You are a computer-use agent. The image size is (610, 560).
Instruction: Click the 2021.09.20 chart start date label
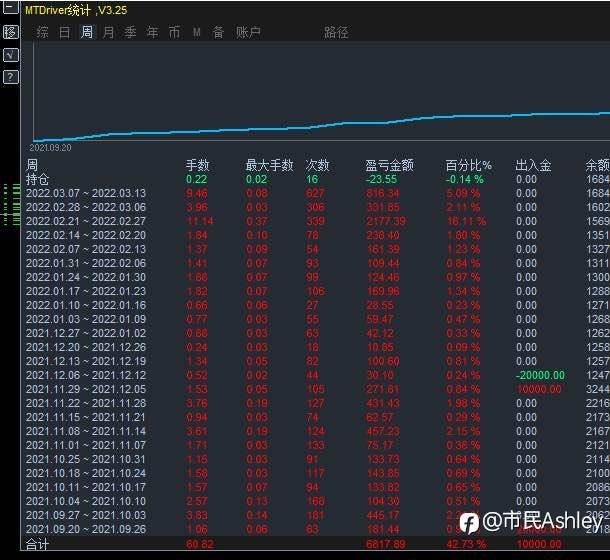coord(50,148)
